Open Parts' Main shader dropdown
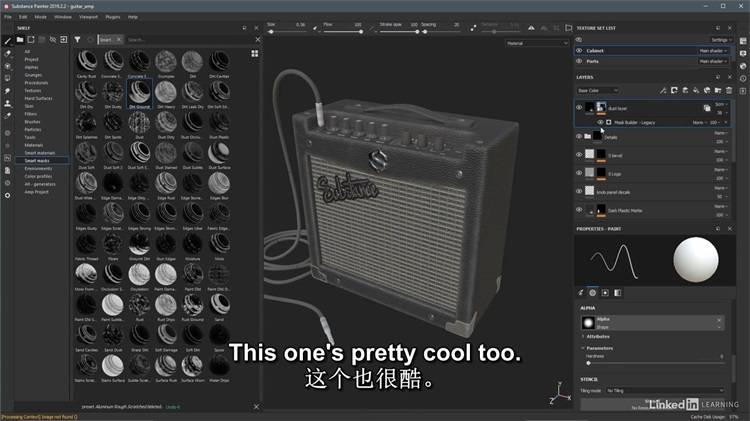 (713, 61)
